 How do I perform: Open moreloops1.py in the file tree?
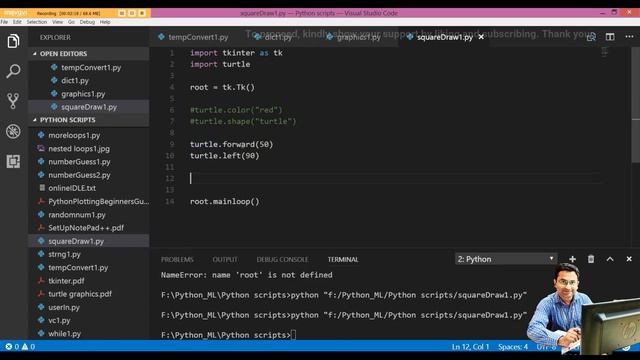(x=89, y=135)
